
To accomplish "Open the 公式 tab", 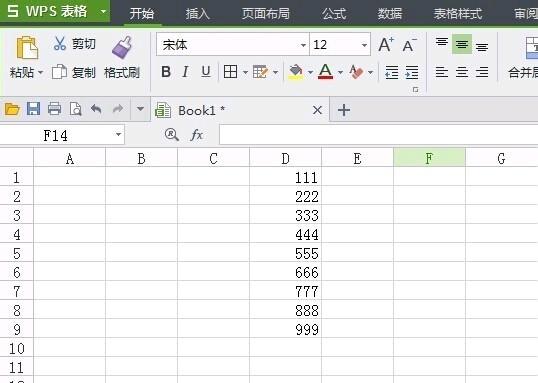I will (334, 14).
